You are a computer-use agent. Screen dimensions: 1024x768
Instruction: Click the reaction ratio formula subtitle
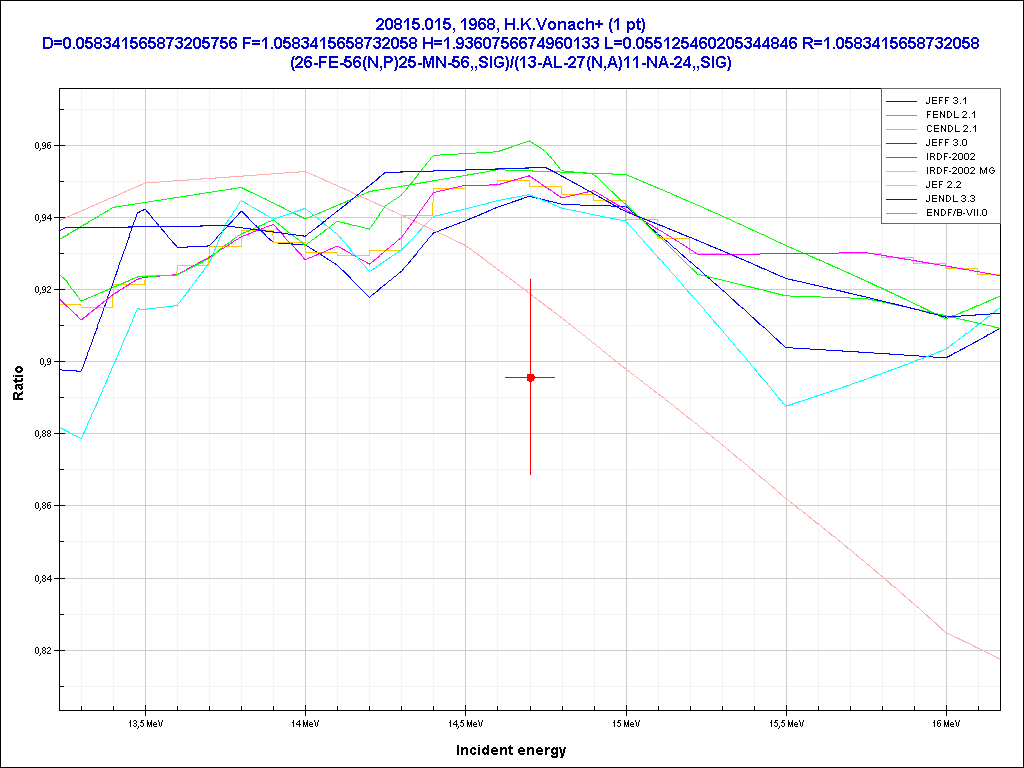point(510,62)
